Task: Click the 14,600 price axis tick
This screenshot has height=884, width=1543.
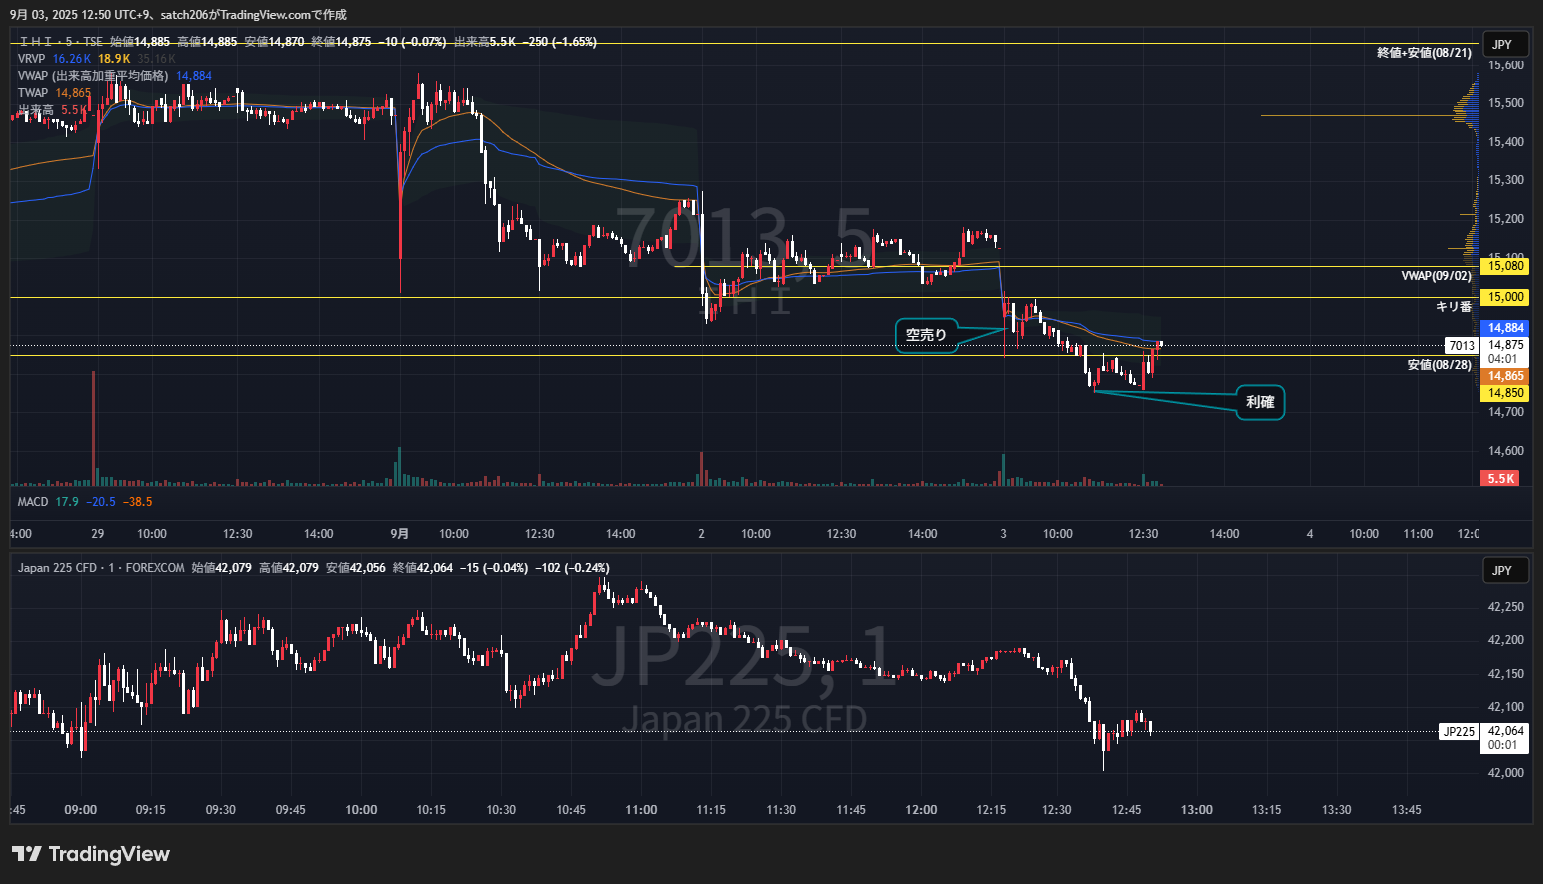Action: (1506, 451)
